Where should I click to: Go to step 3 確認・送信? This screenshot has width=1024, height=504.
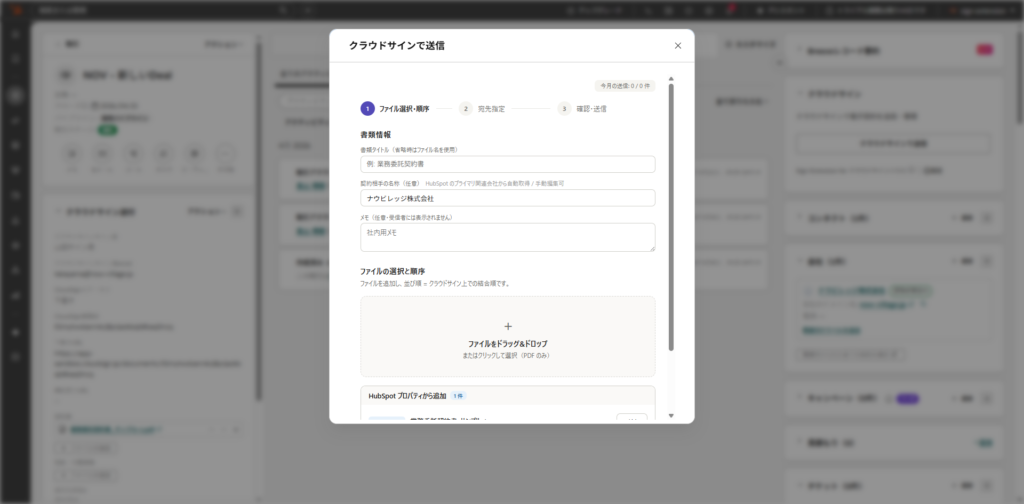(582, 108)
